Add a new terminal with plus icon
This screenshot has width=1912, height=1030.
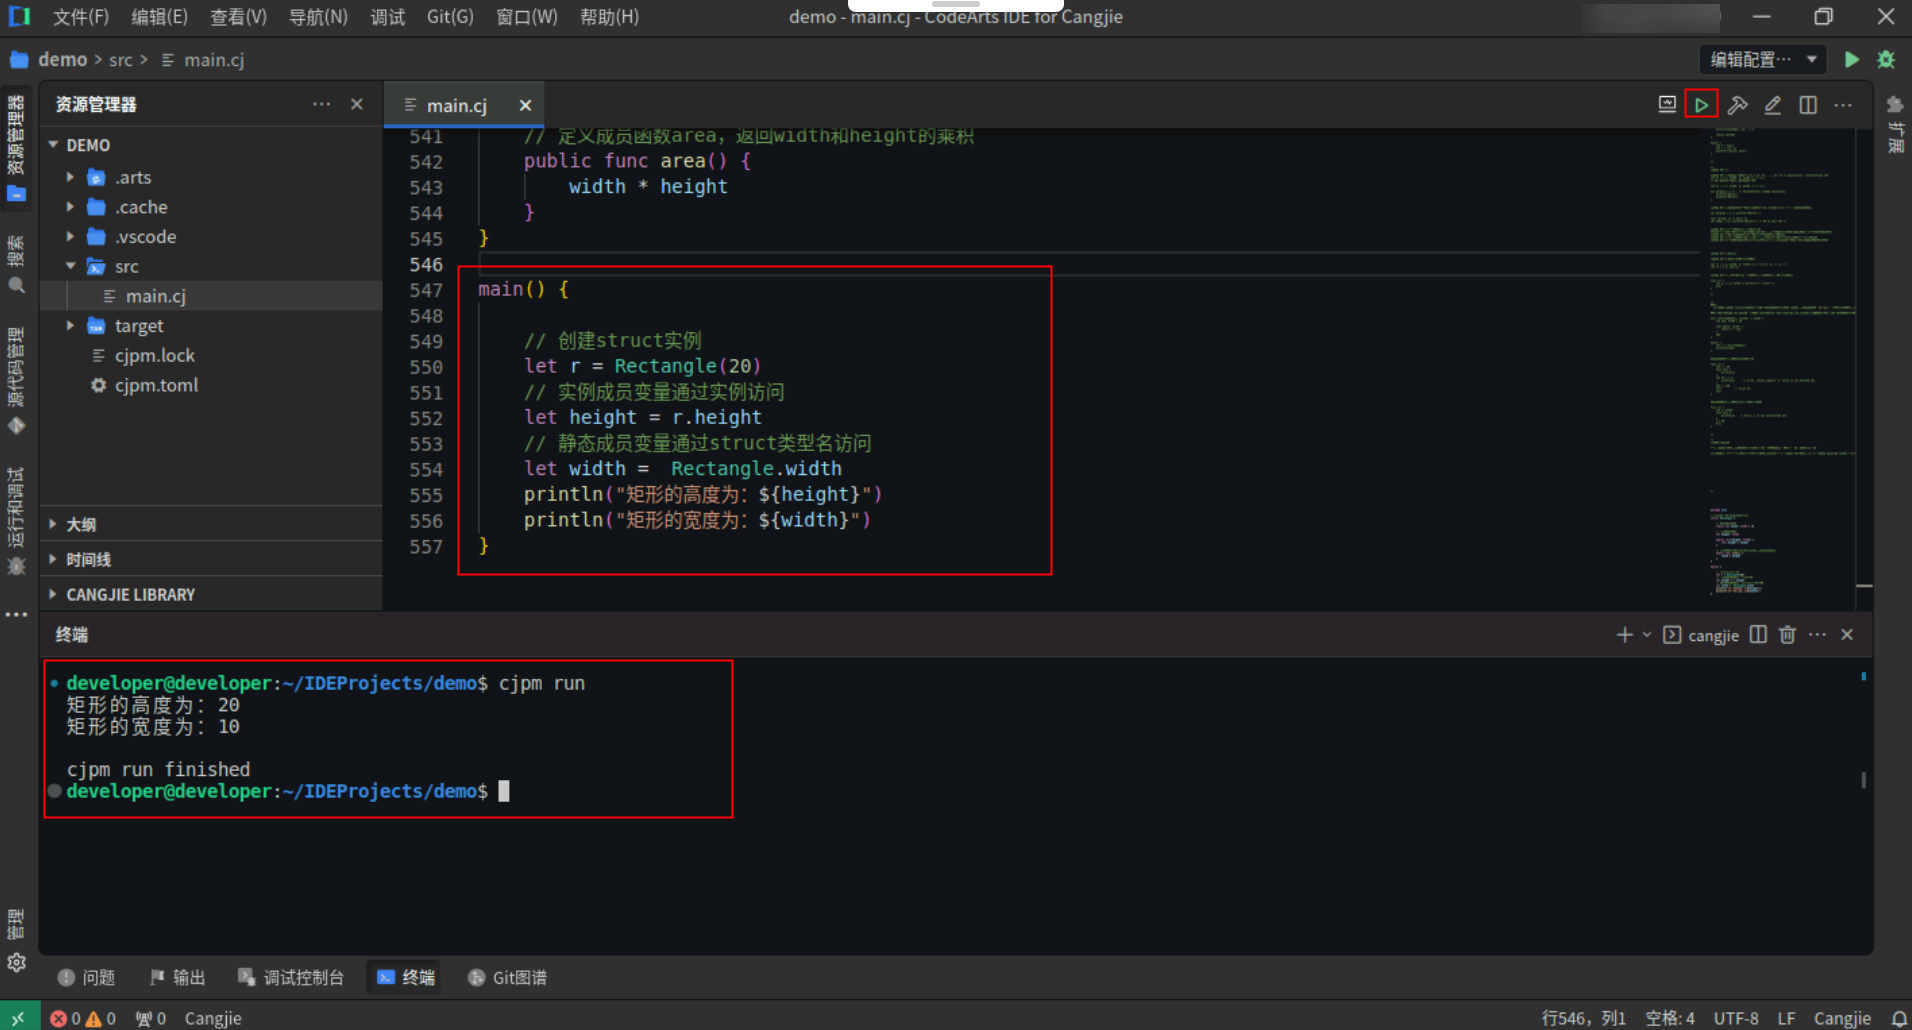coord(1624,635)
